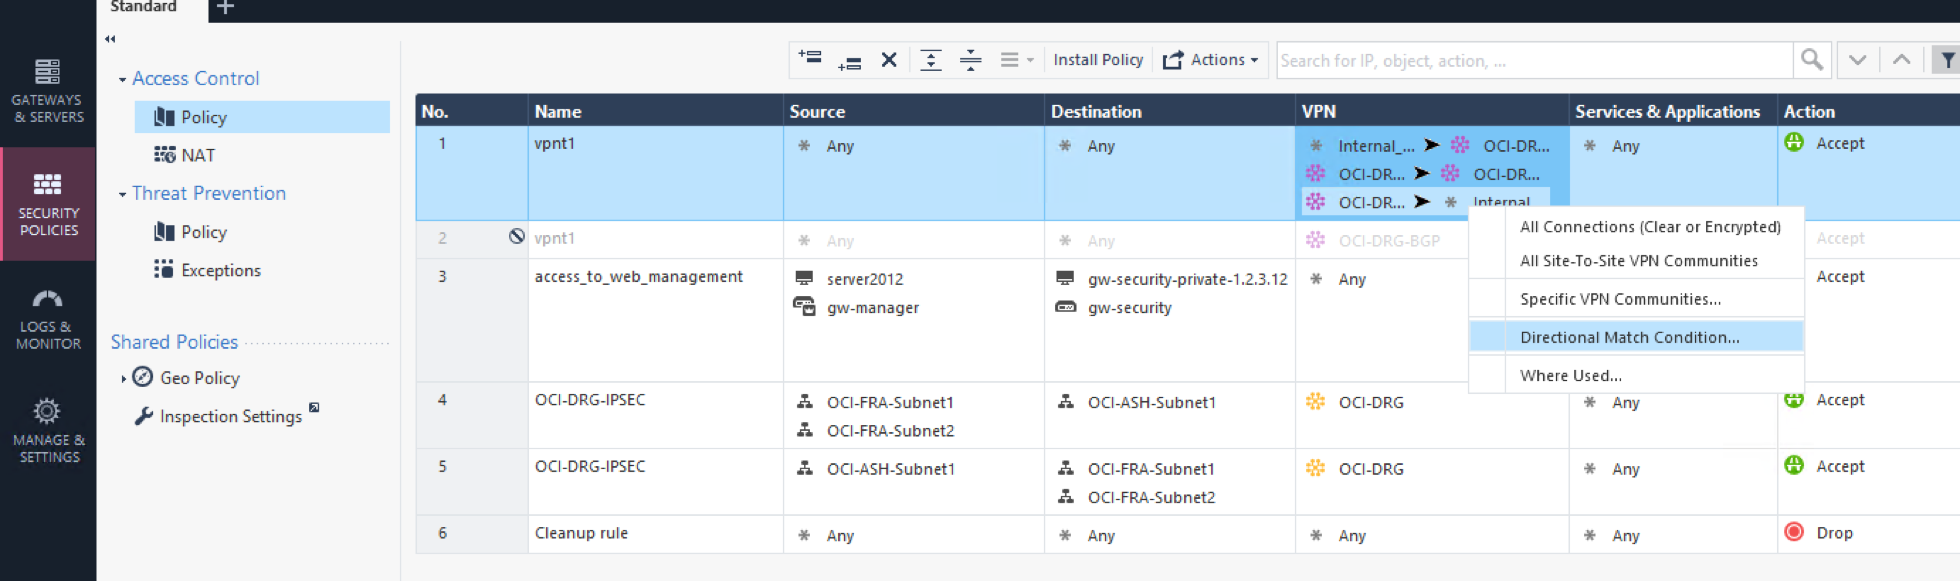This screenshot has width=1960, height=581.
Task: Open the Manage & Settings view
Action: pos(47,431)
